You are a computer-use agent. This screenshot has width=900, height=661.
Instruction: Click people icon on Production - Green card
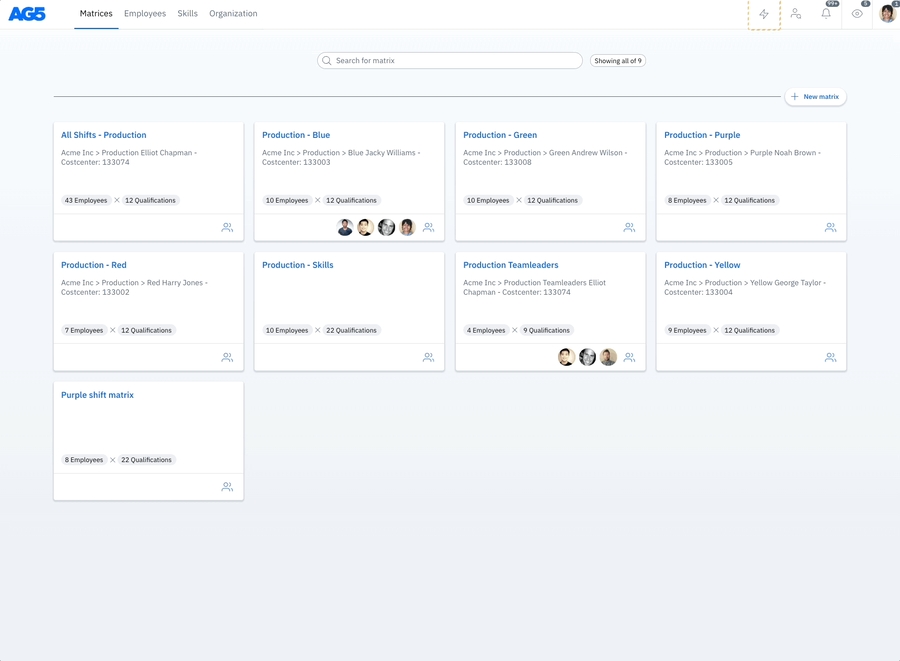(629, 228)
